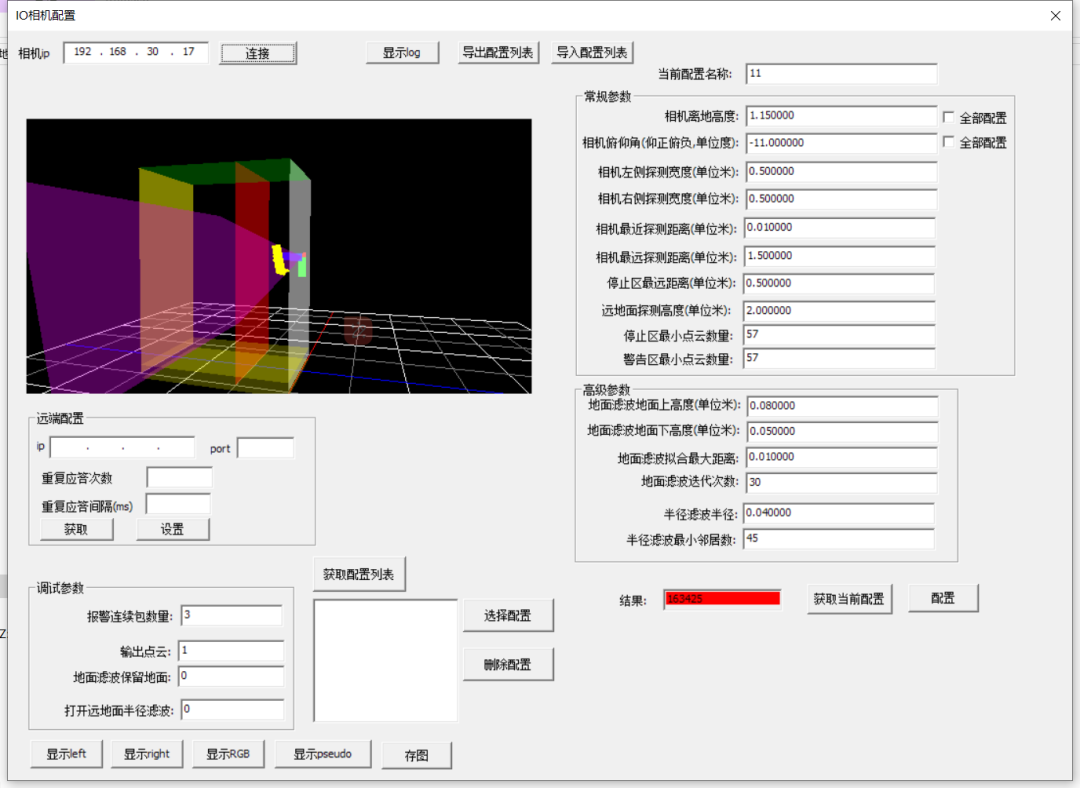Enable 全部配置 checkbox for 相机离地高度
The width and height of the screenshot is (1080, 788).
948,117
